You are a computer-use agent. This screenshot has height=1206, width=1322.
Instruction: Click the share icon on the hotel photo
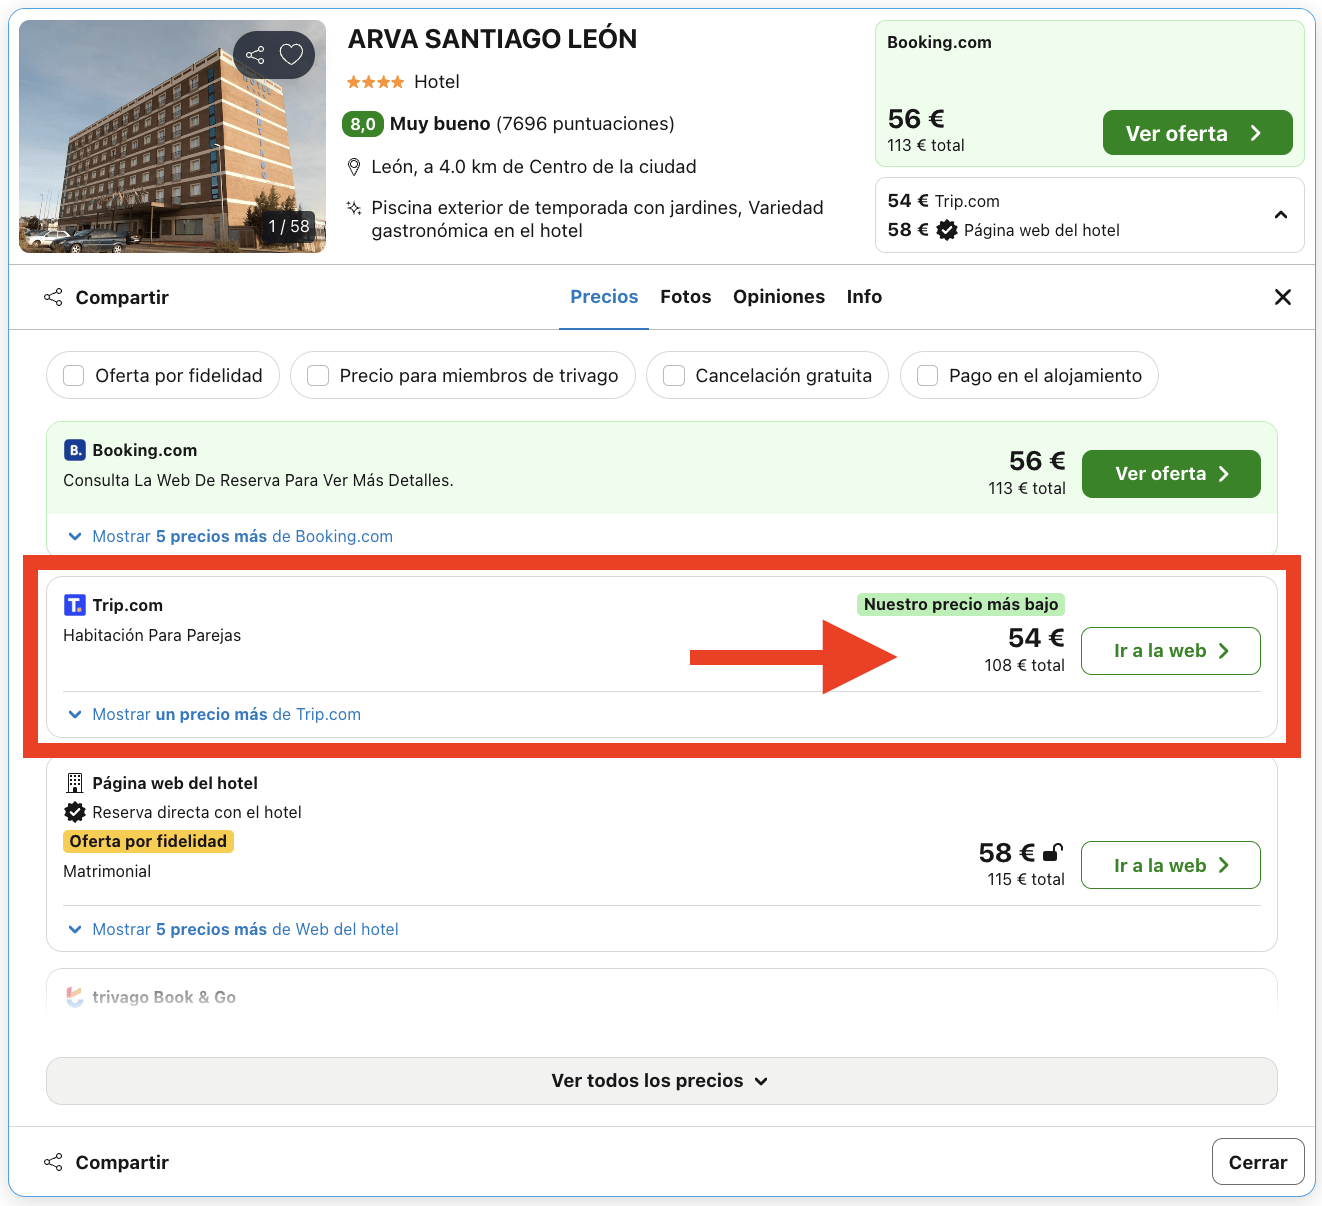[256, 55]
